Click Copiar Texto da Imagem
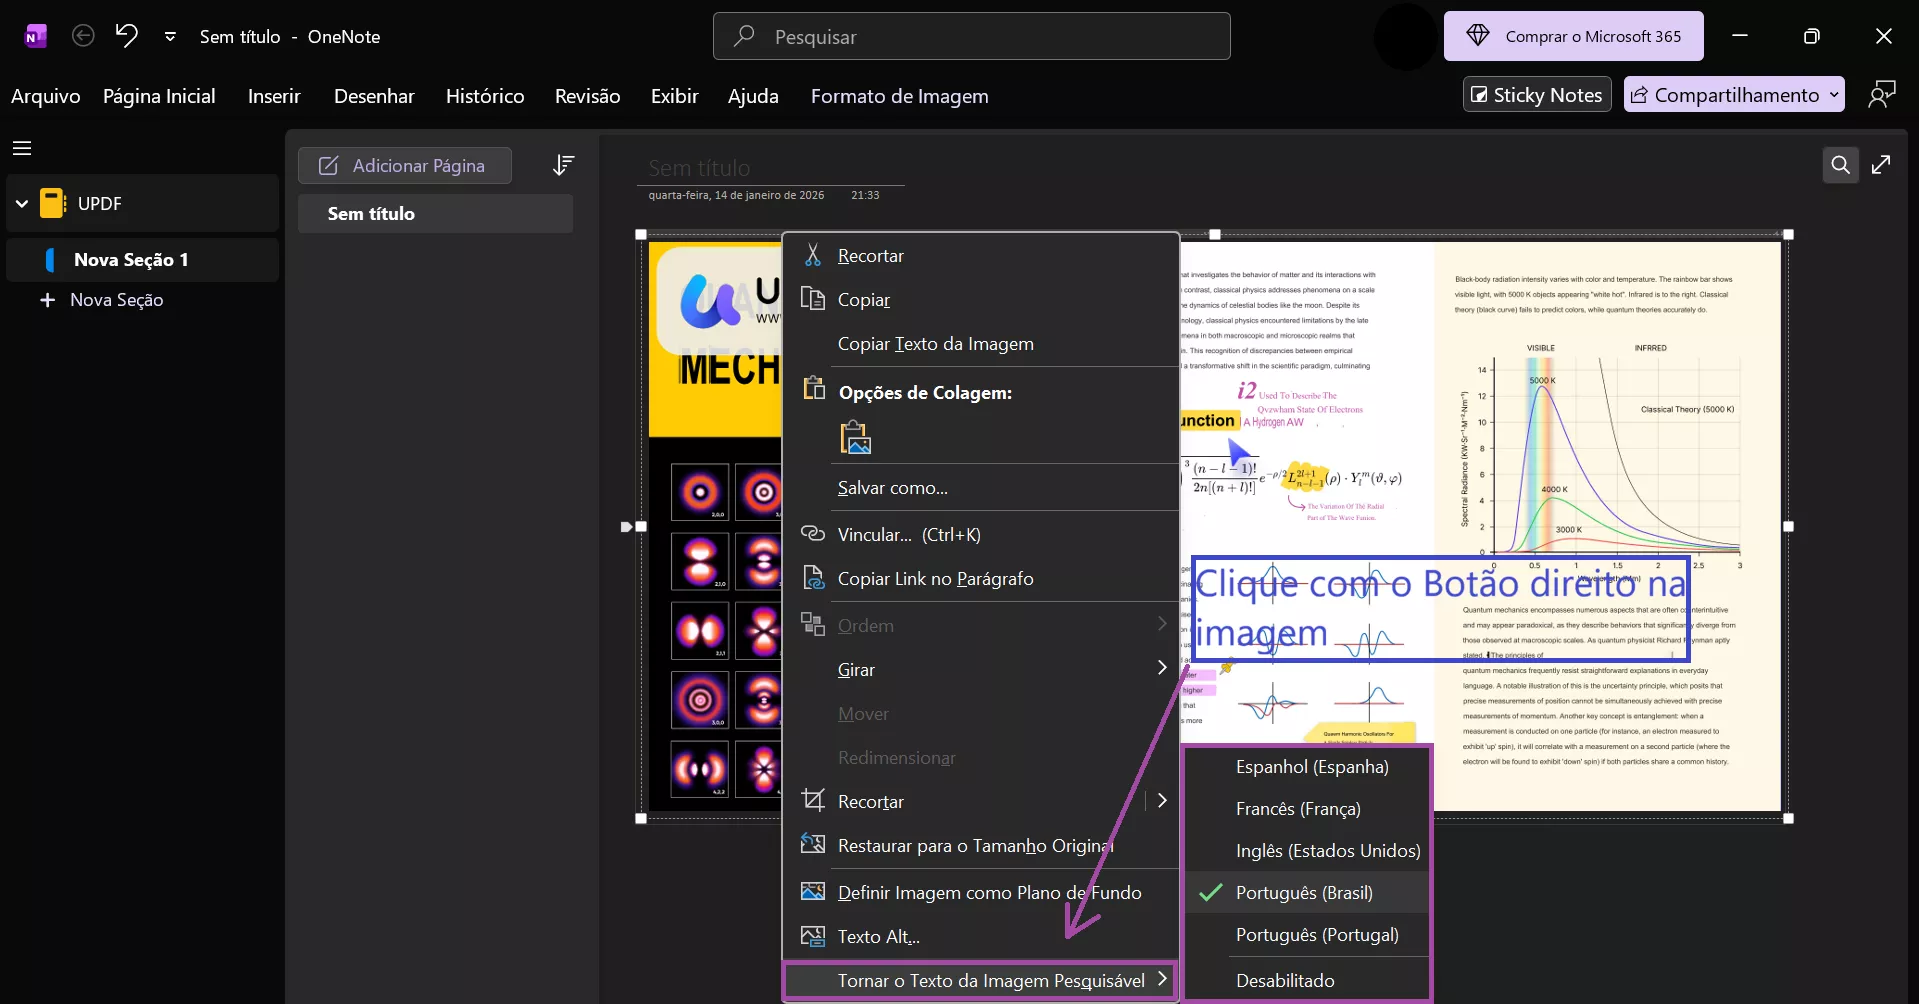 (x=935, y=344)
